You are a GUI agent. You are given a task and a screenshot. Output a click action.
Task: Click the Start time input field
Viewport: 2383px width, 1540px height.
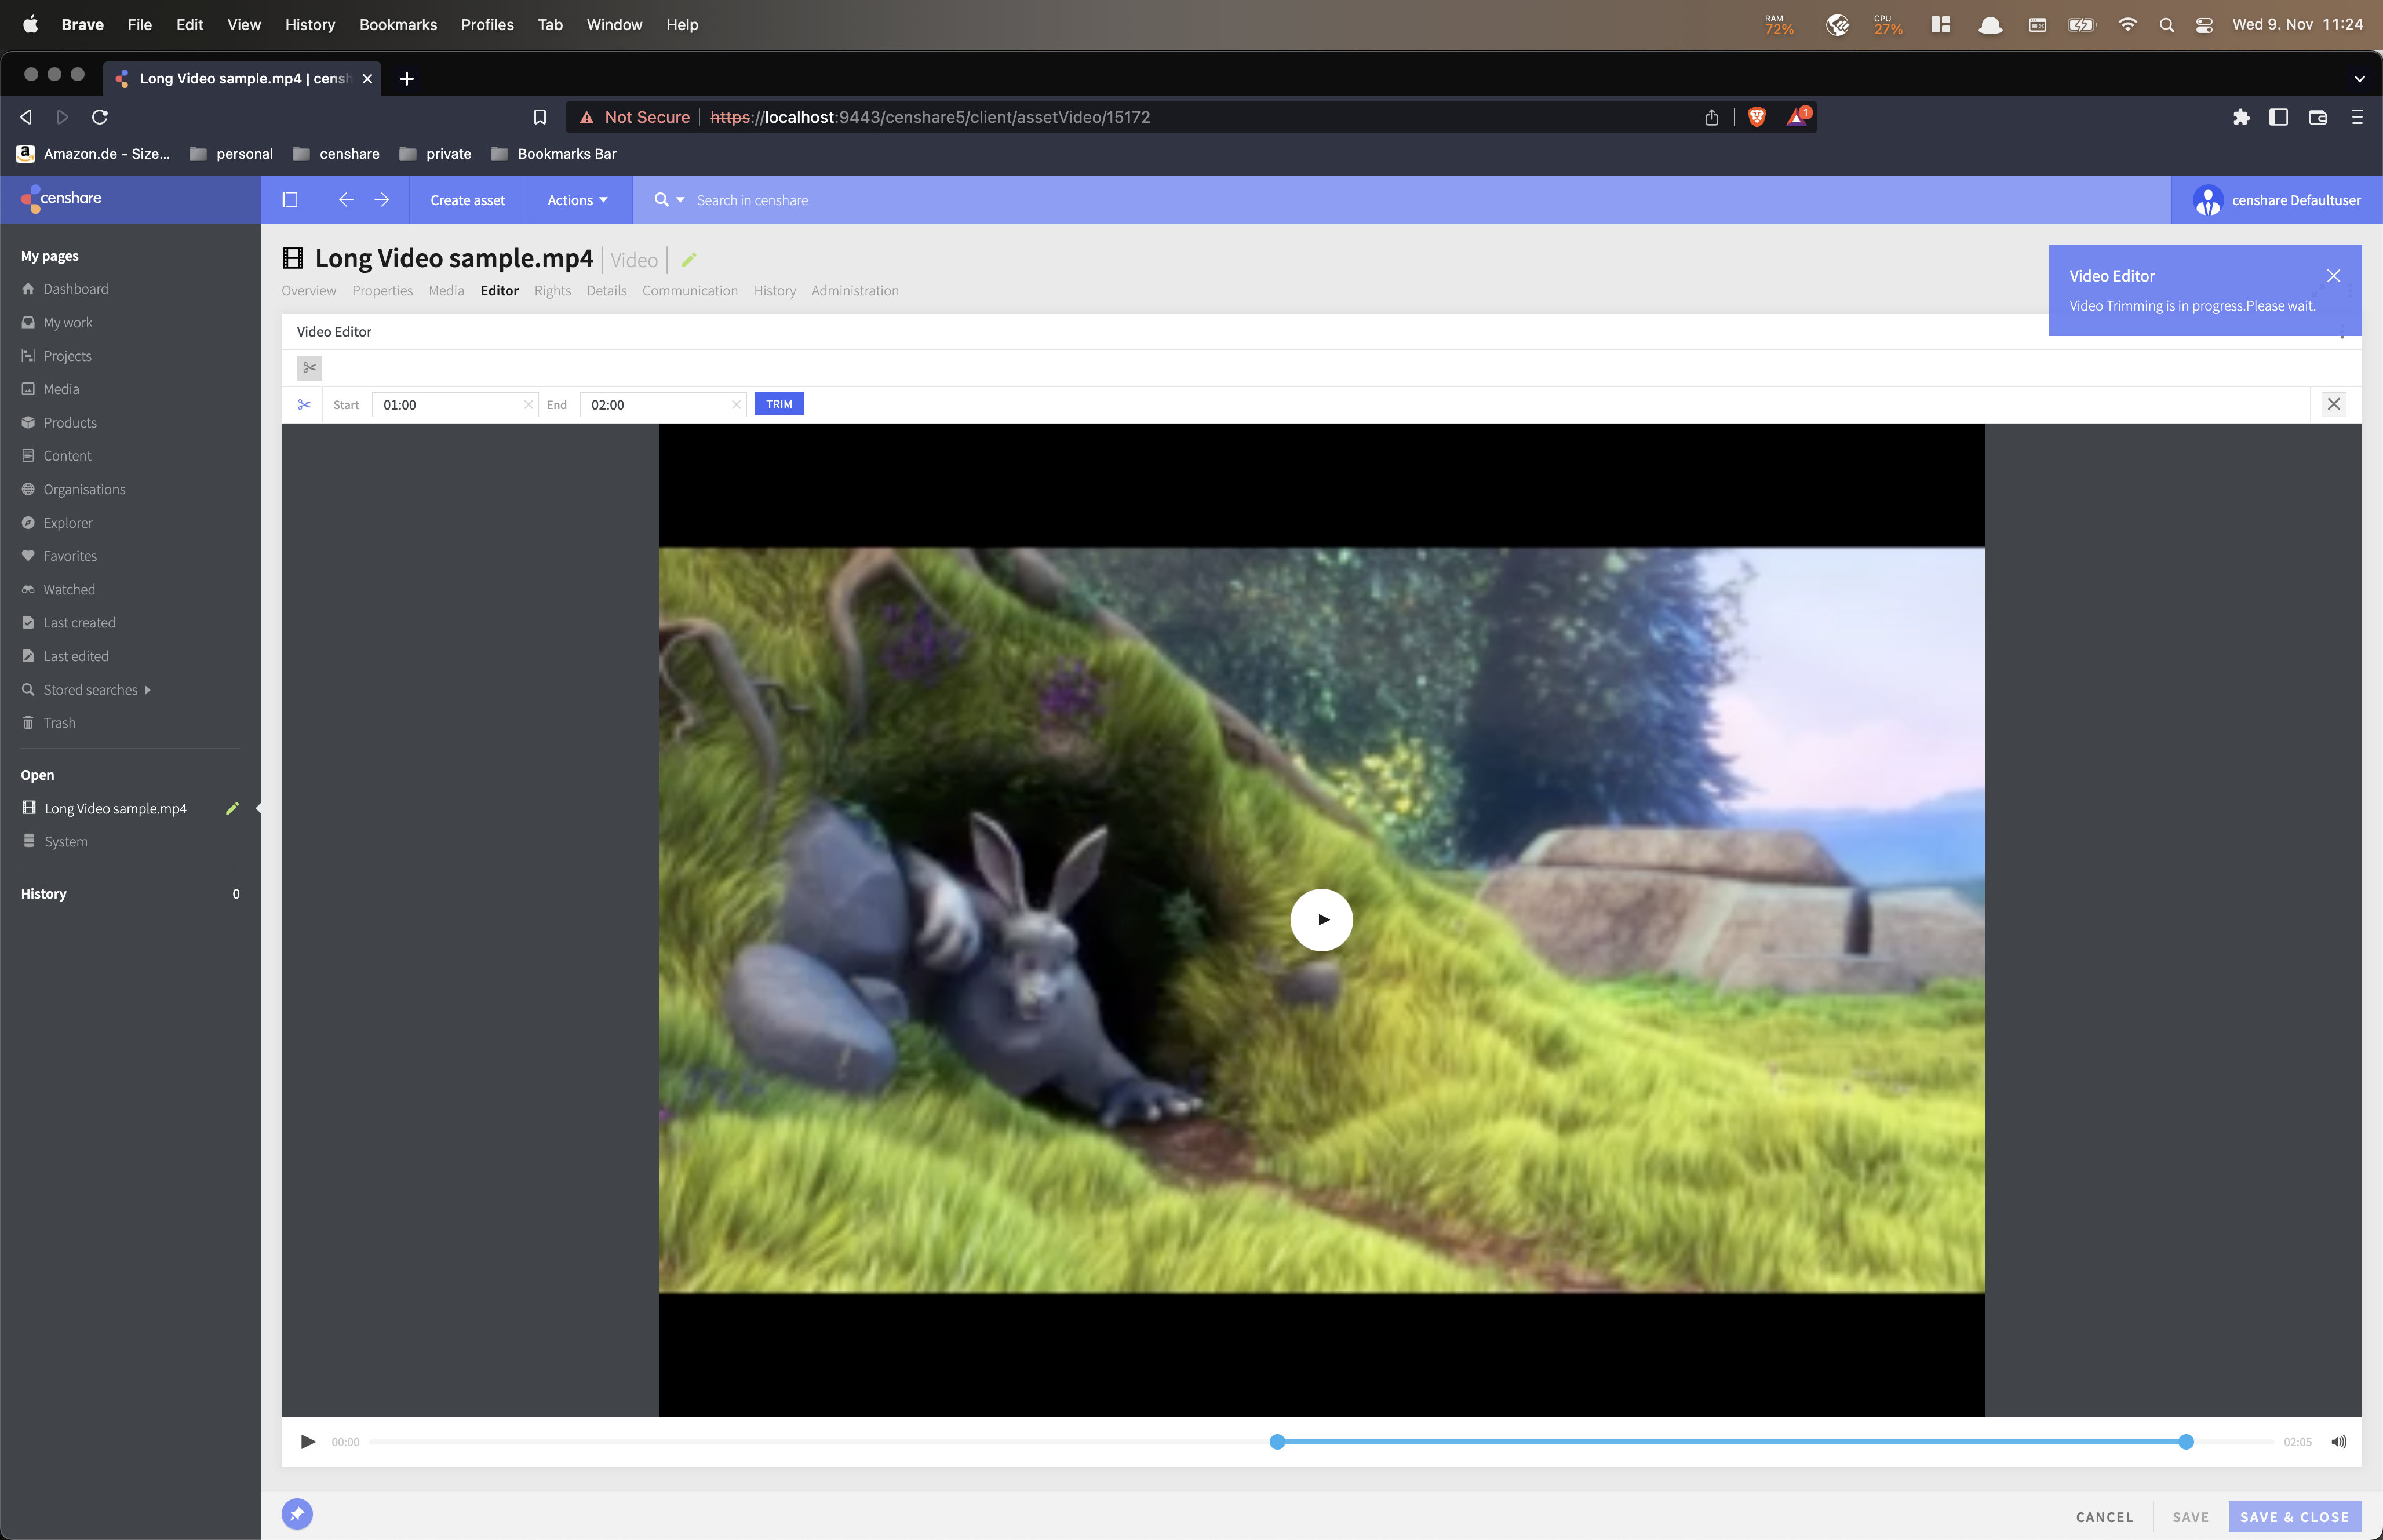click(450, 405)
